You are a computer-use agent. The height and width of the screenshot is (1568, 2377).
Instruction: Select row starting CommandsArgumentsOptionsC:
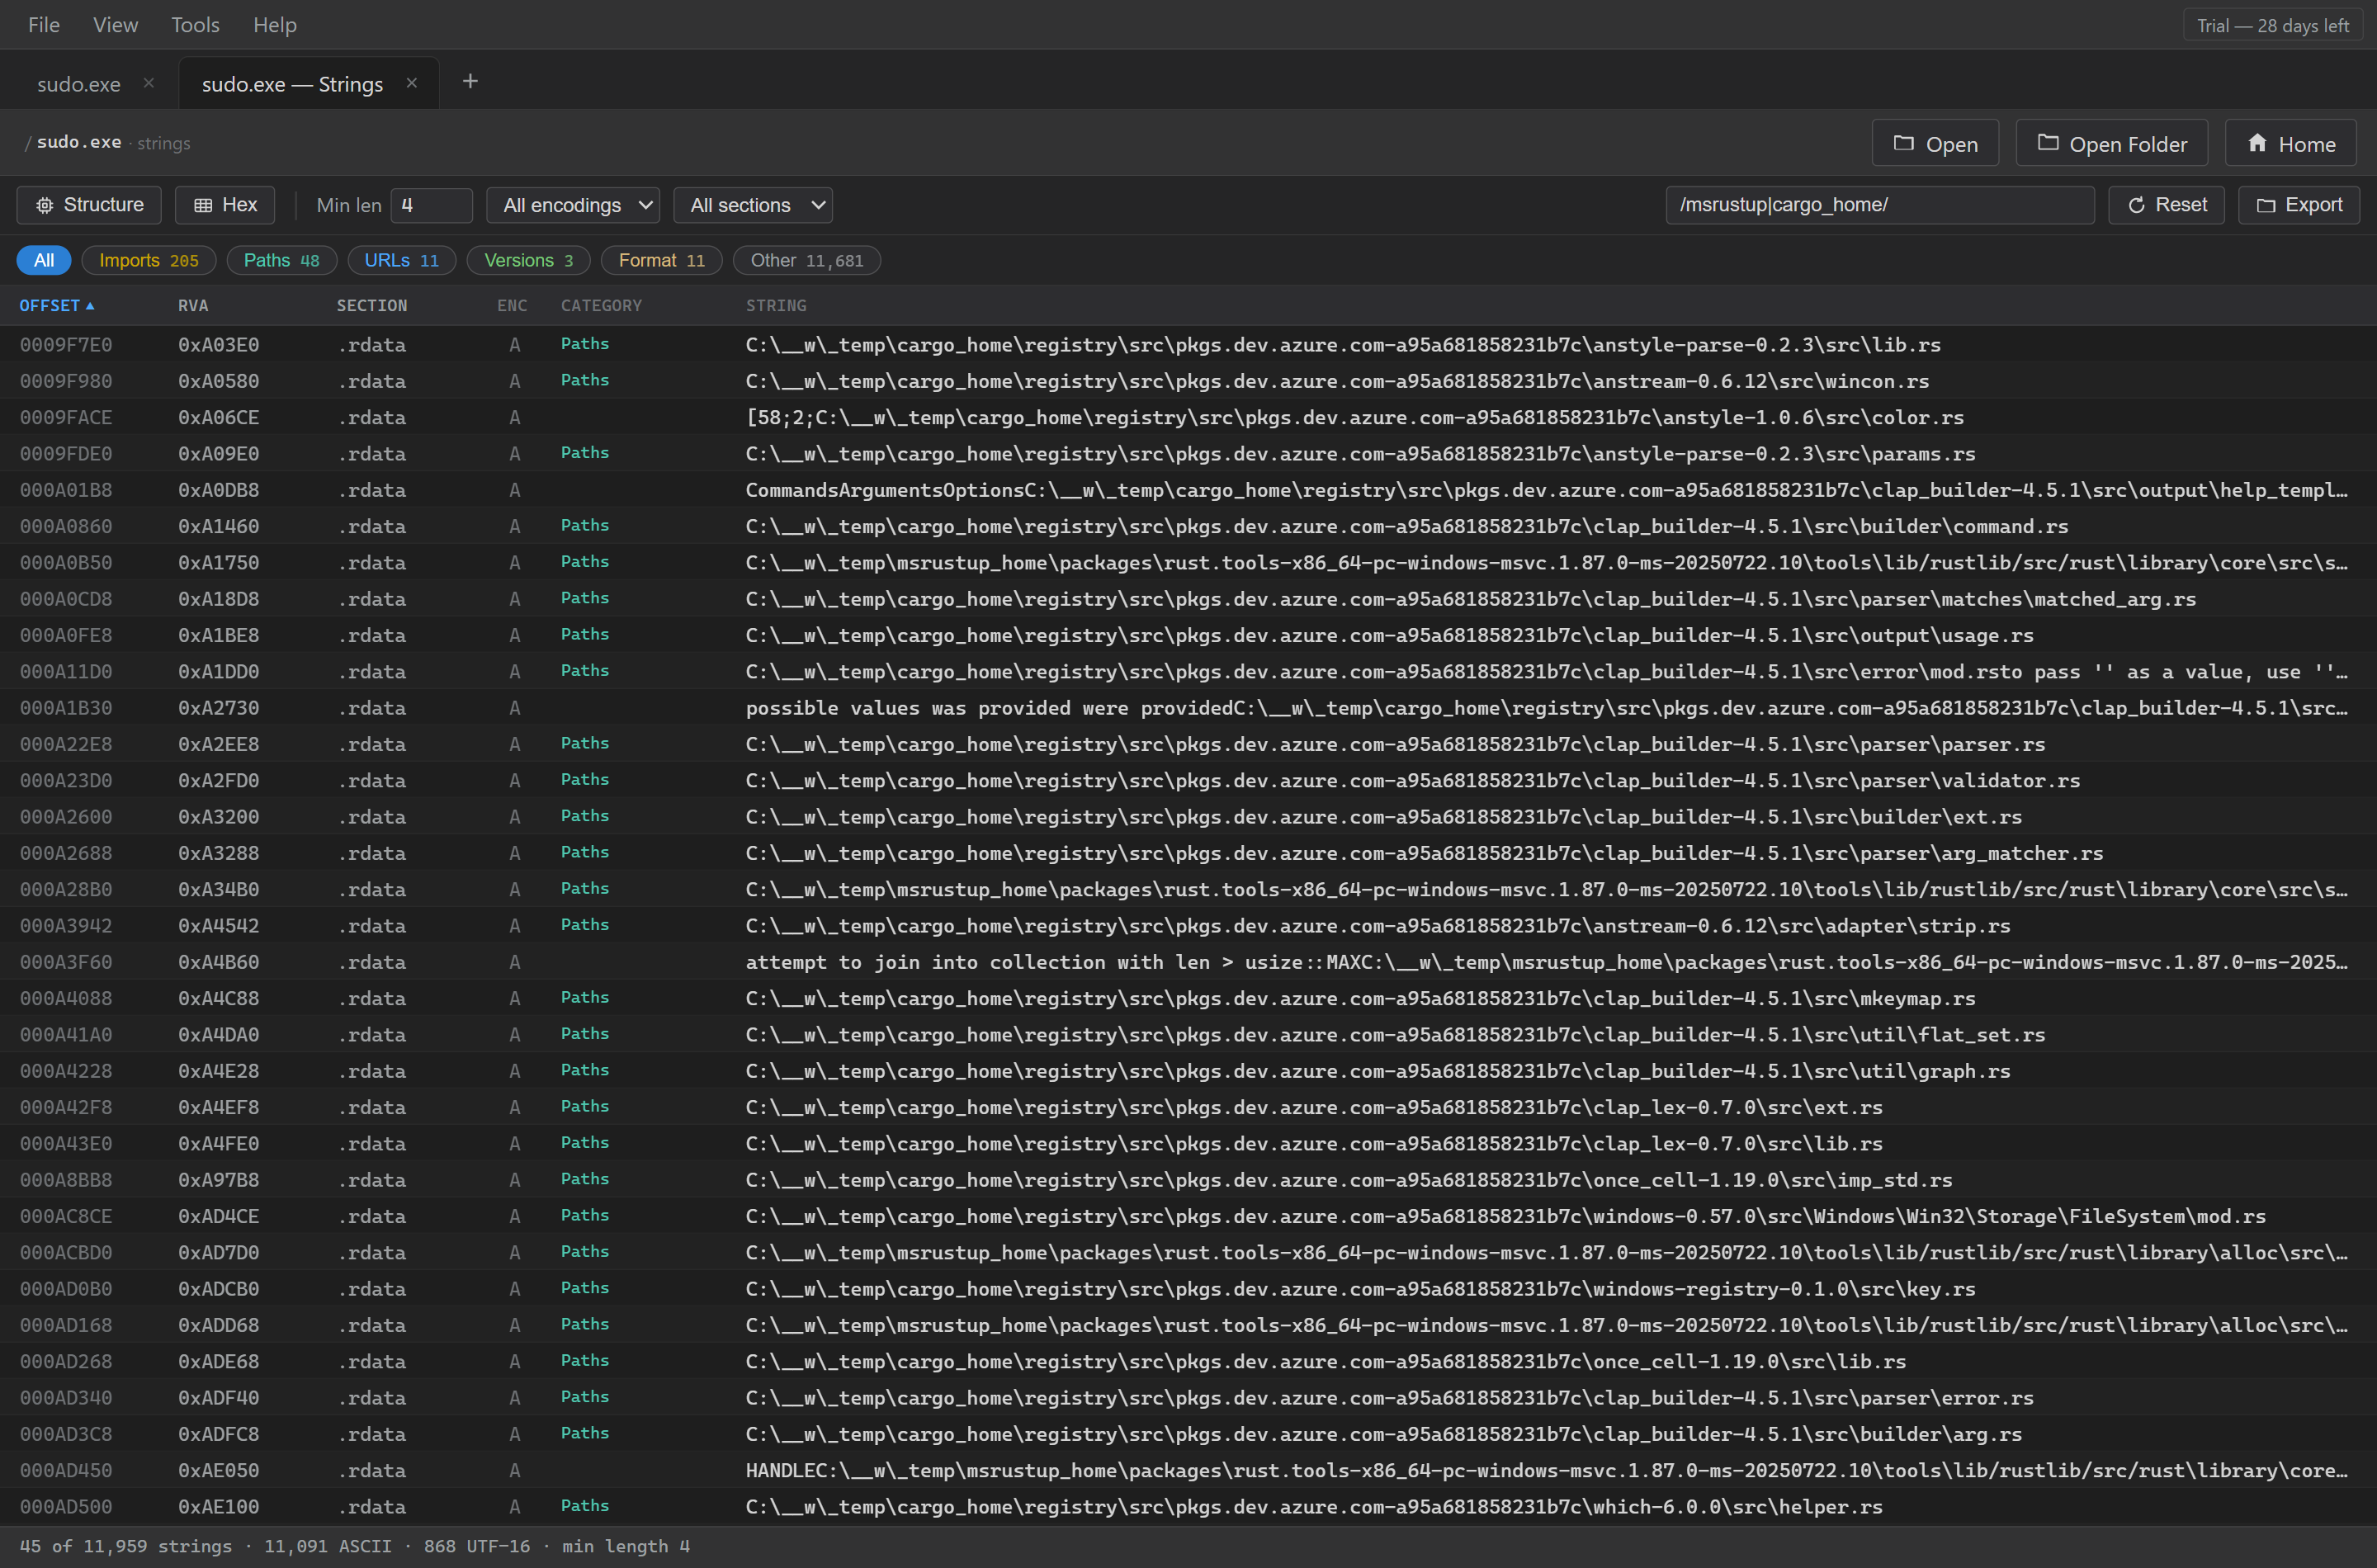[1188, 490]
